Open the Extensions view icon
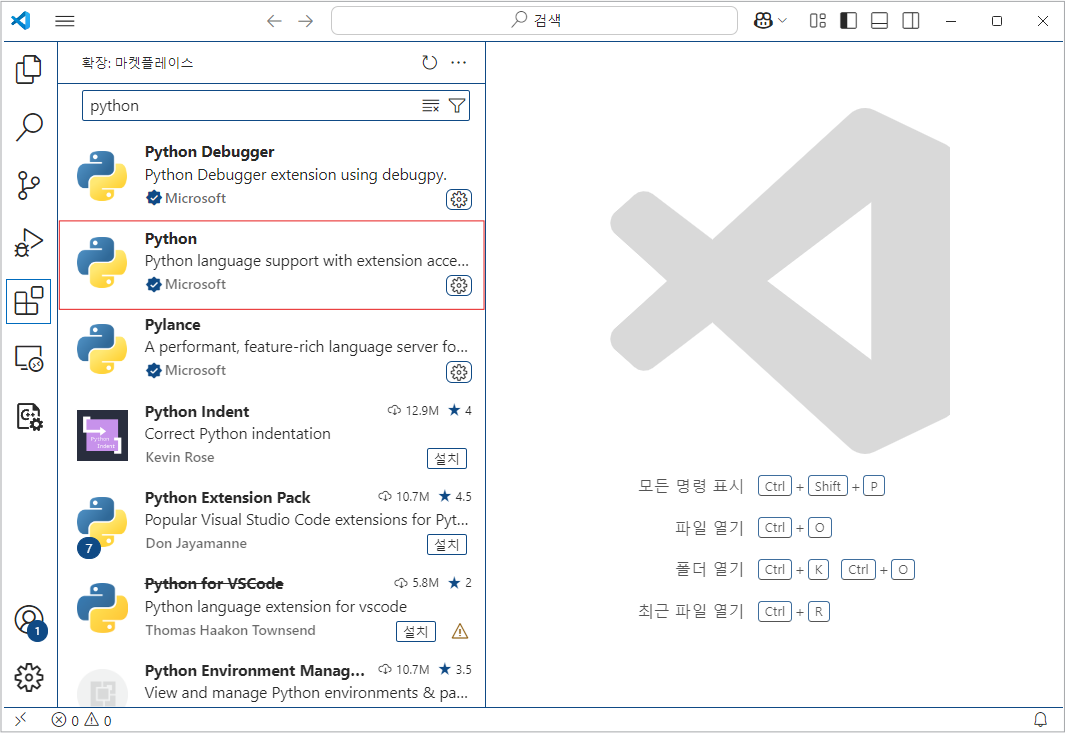The height and width of the screenshot is (733, 1066). [x=29, y=301]
